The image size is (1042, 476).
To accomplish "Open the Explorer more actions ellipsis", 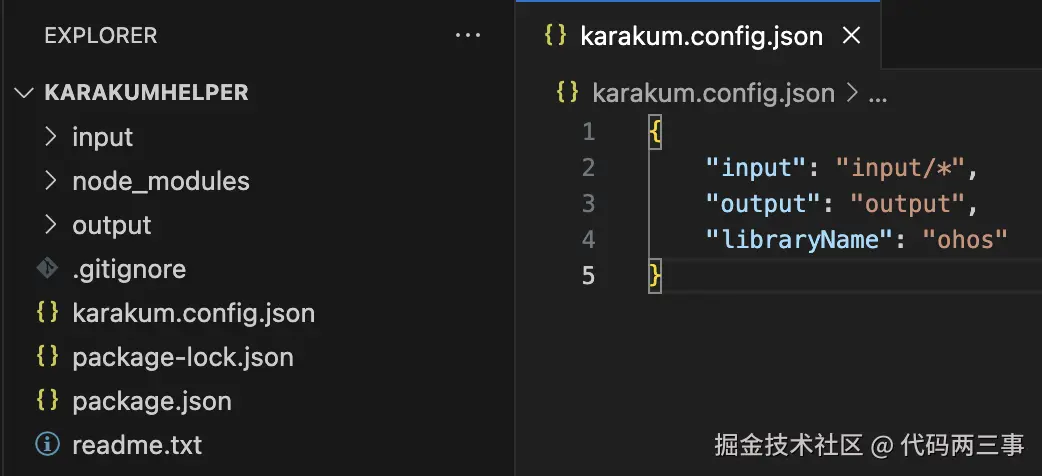I will click(467, 36).
